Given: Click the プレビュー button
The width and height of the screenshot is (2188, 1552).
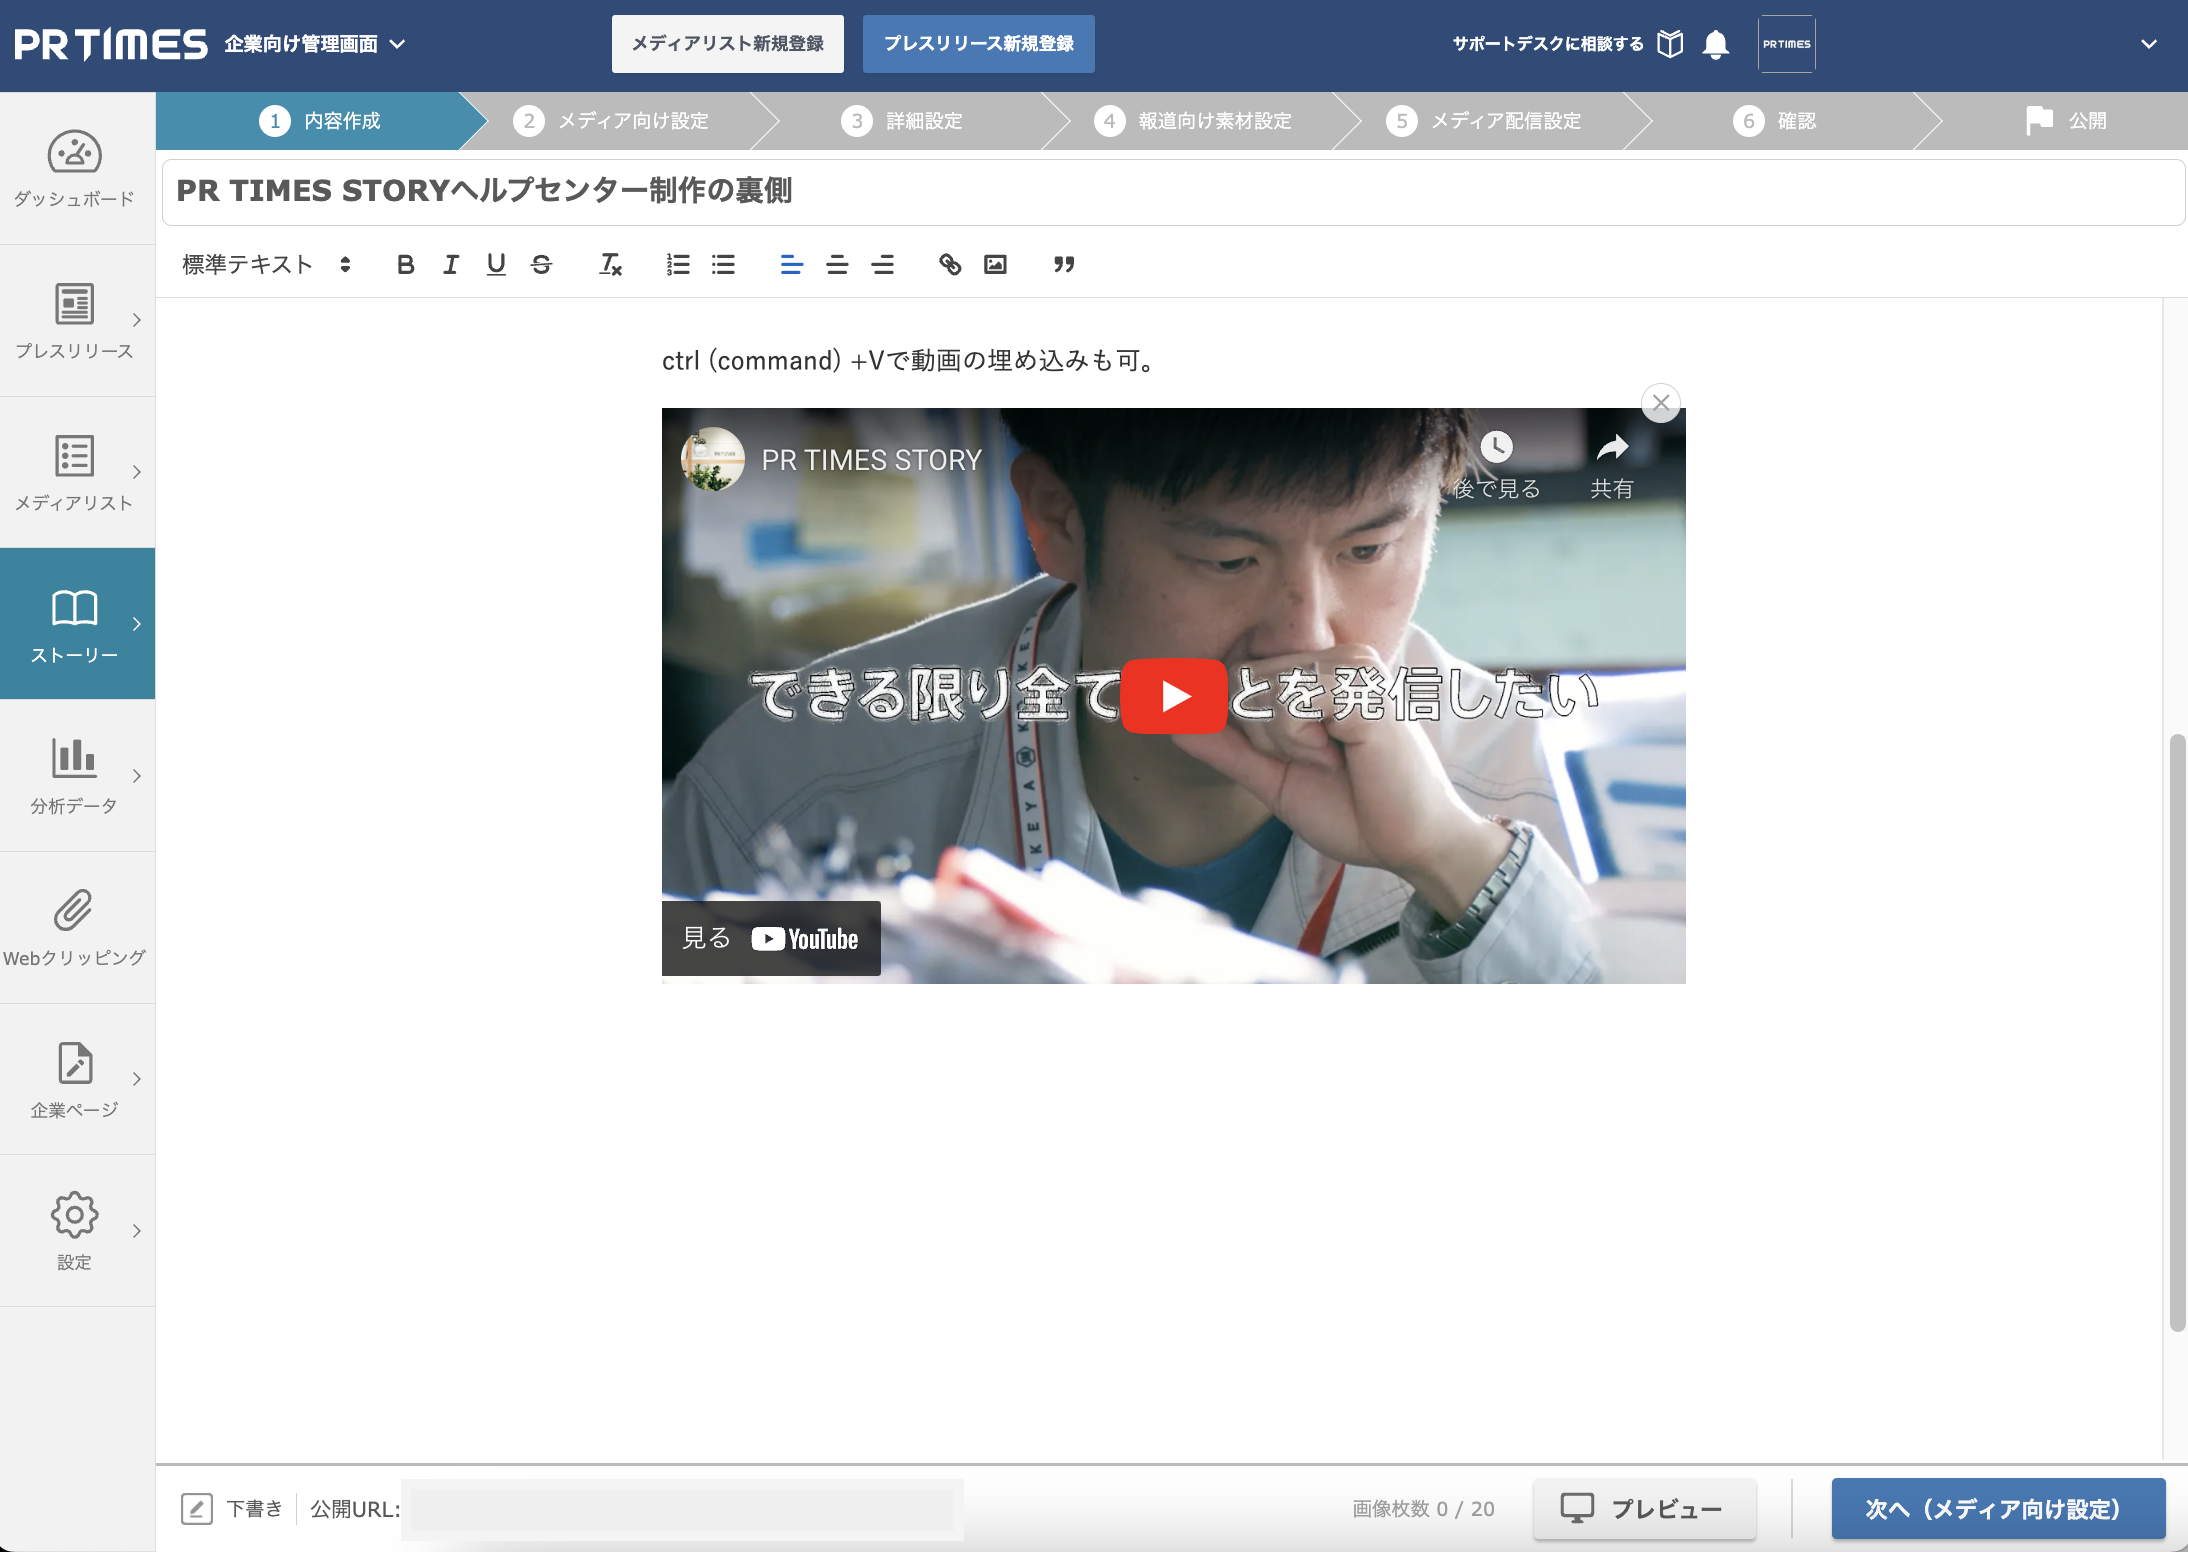Looking at the screenshot, I should 1645,1509.
